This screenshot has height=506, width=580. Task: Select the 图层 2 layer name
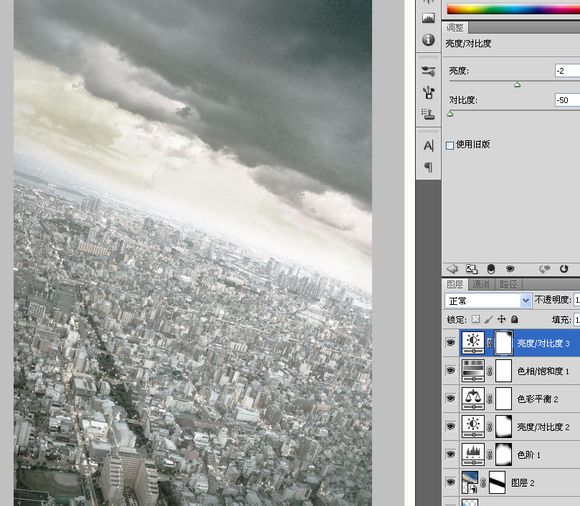[x=523, y=483]
